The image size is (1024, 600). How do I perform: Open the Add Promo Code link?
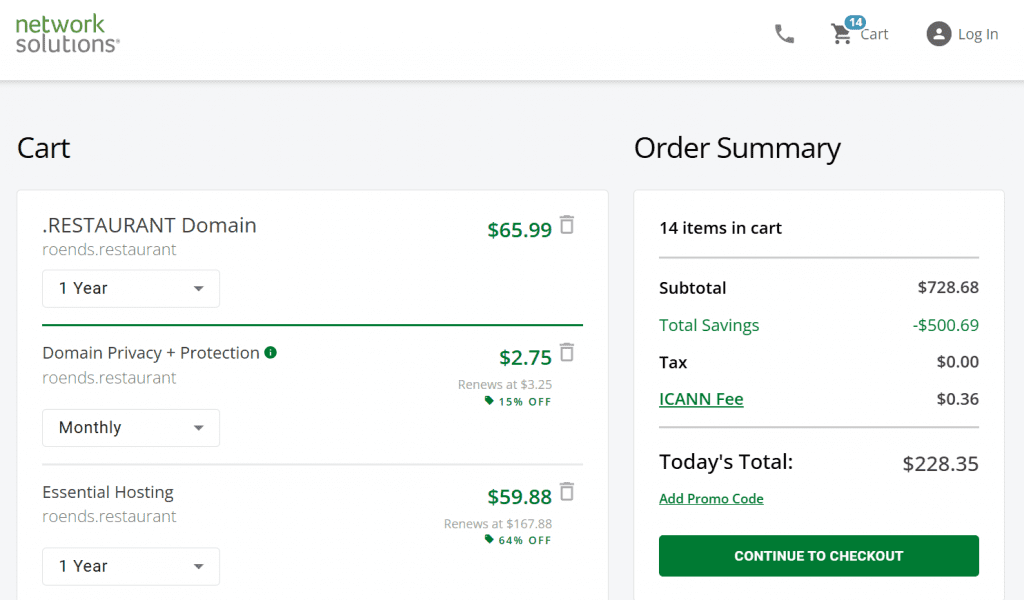pyautogui.click(x=711, y=499)
